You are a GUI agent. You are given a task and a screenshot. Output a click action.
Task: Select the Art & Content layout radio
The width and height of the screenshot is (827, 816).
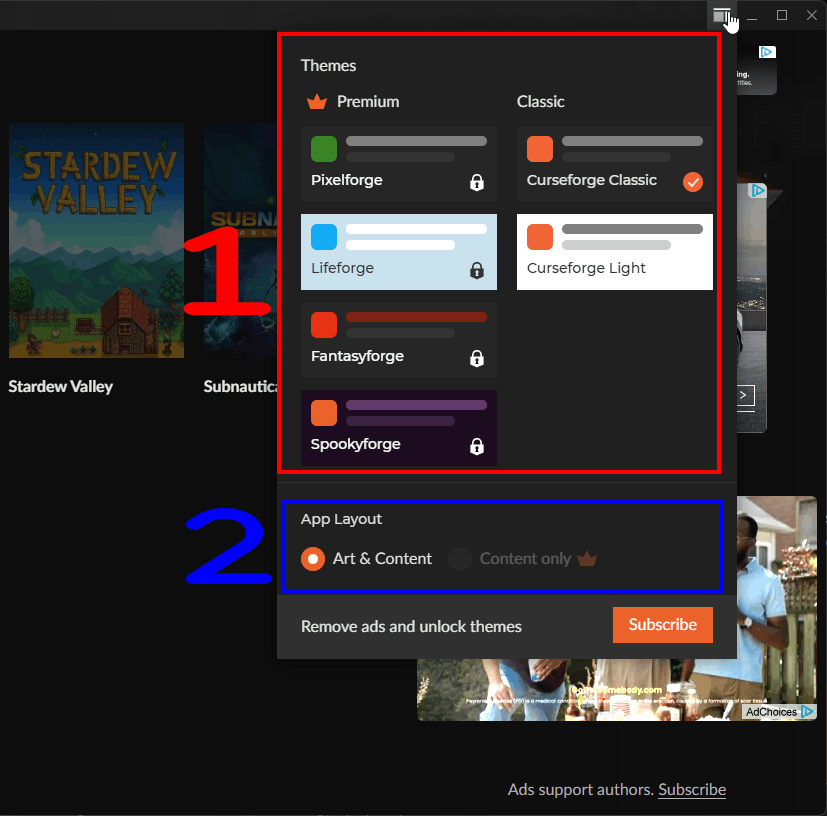pyautogui.click(x=313, y=559)
